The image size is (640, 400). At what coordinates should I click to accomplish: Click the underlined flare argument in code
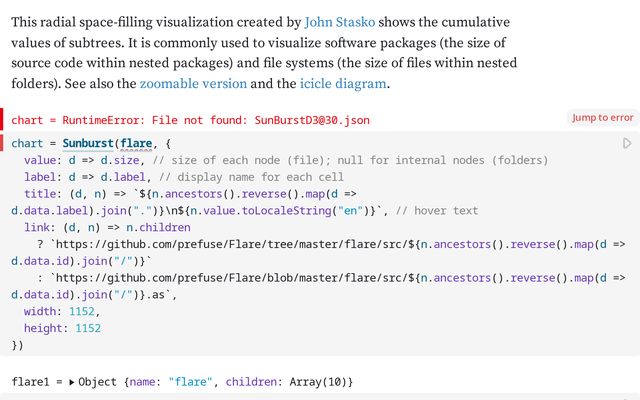pos(139,144)
